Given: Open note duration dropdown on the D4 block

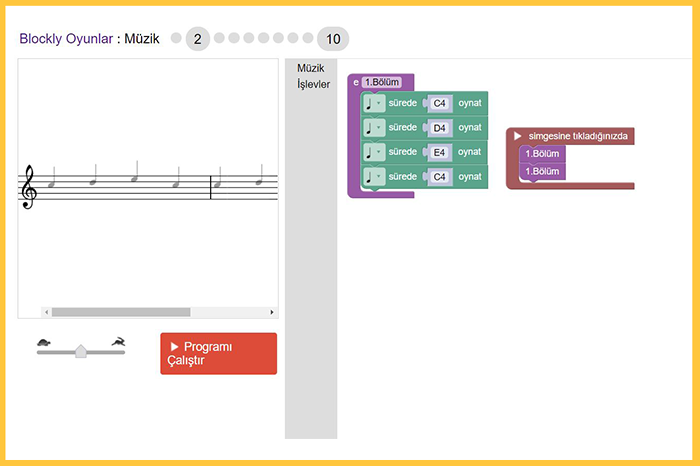Looking at the screenshot, I should point(374,128).
